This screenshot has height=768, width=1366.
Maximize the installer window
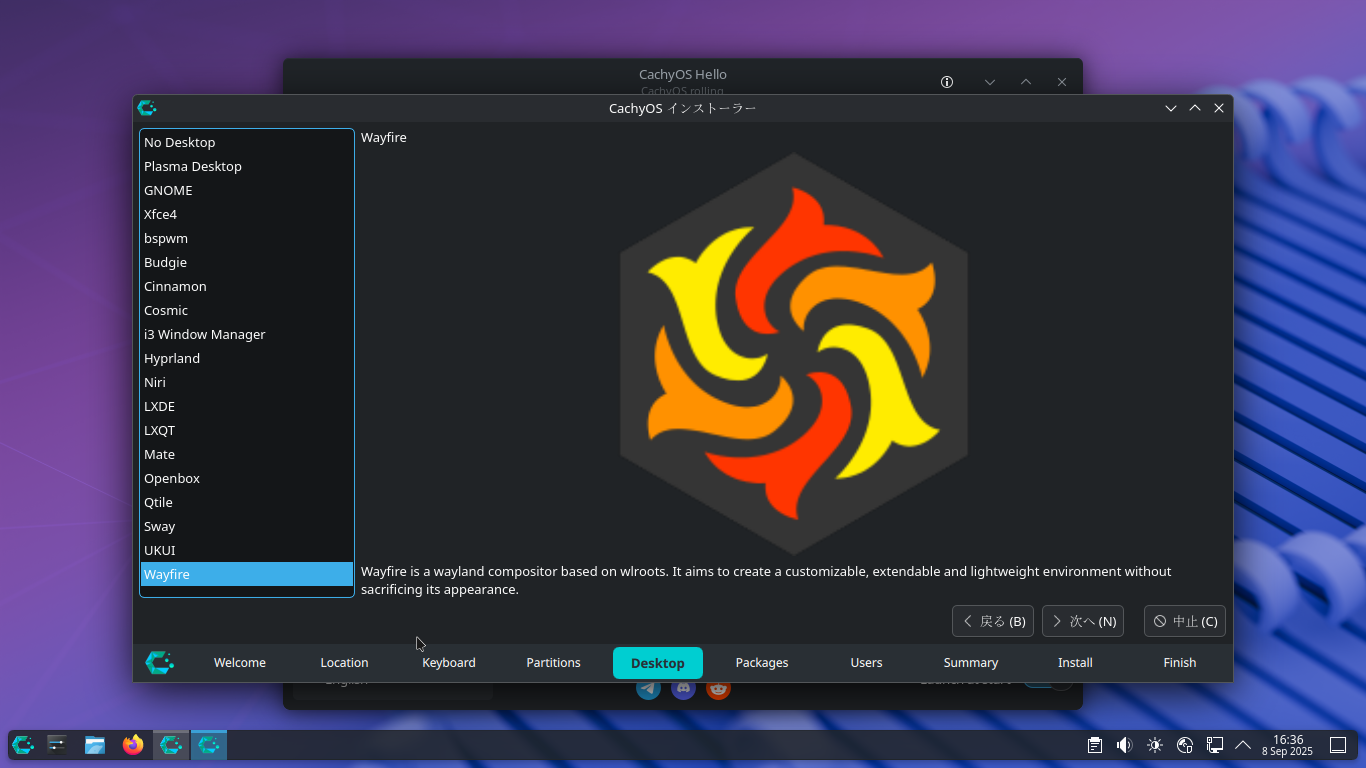[1195, 108]
